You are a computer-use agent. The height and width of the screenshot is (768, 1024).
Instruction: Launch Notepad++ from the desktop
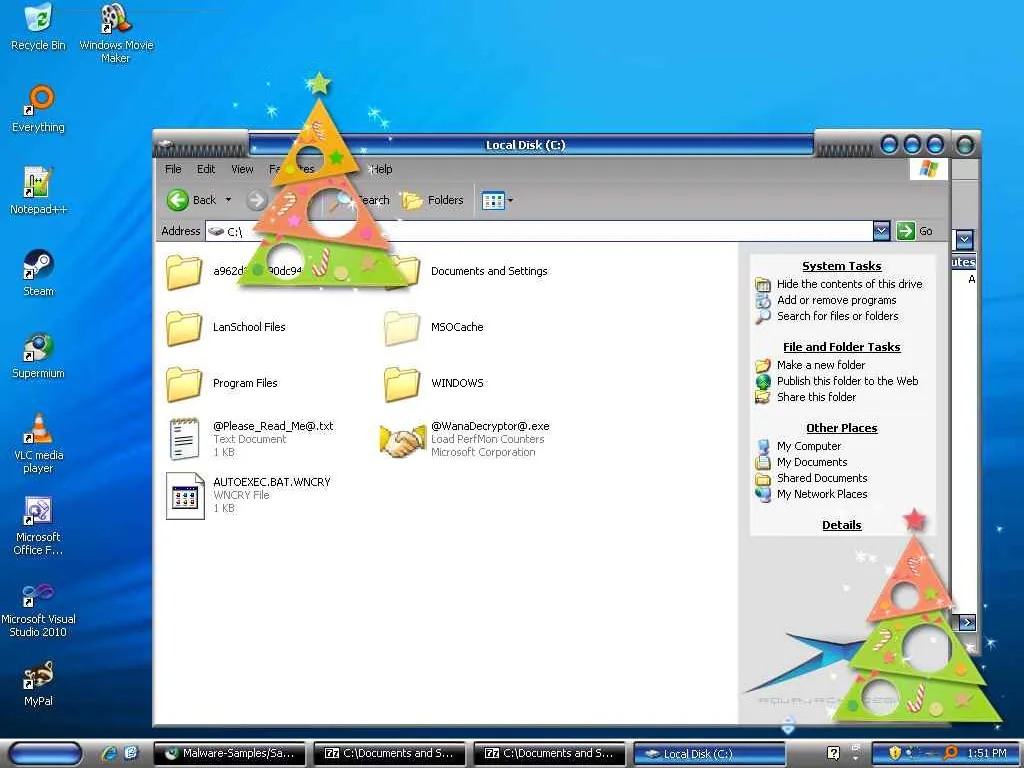click(38, 191)
